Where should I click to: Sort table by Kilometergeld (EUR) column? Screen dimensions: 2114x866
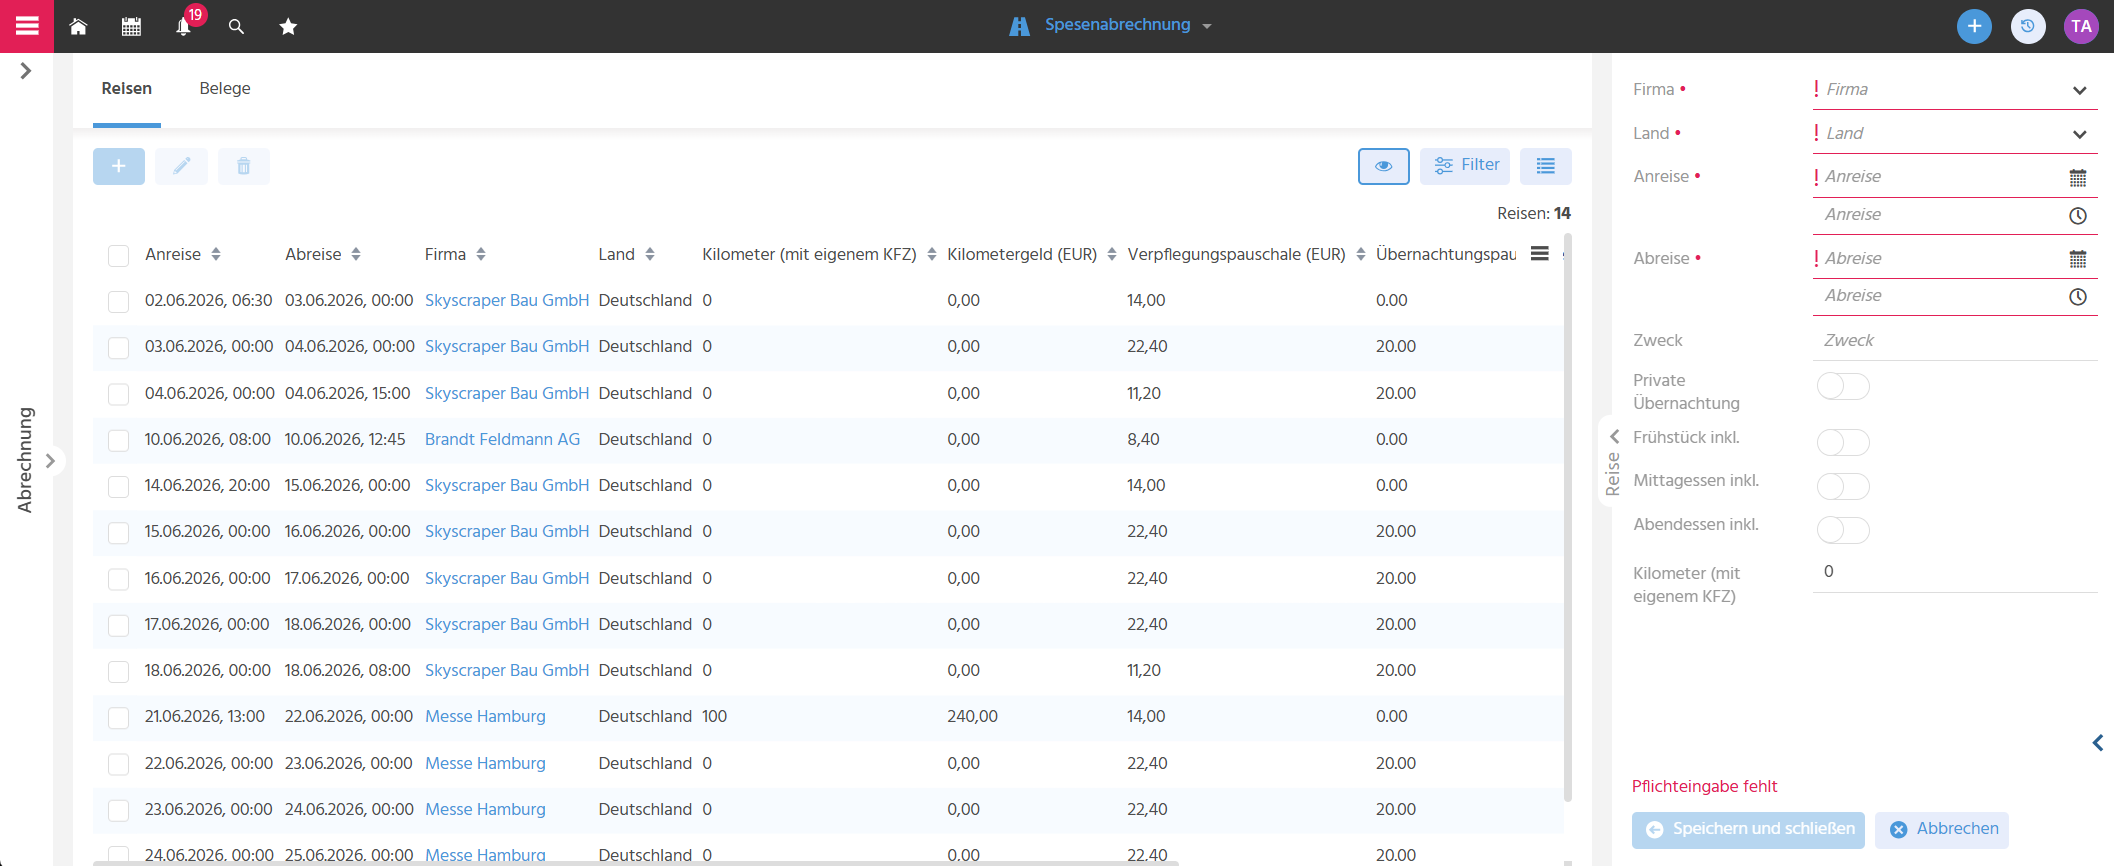click(x=1032, y=254)
